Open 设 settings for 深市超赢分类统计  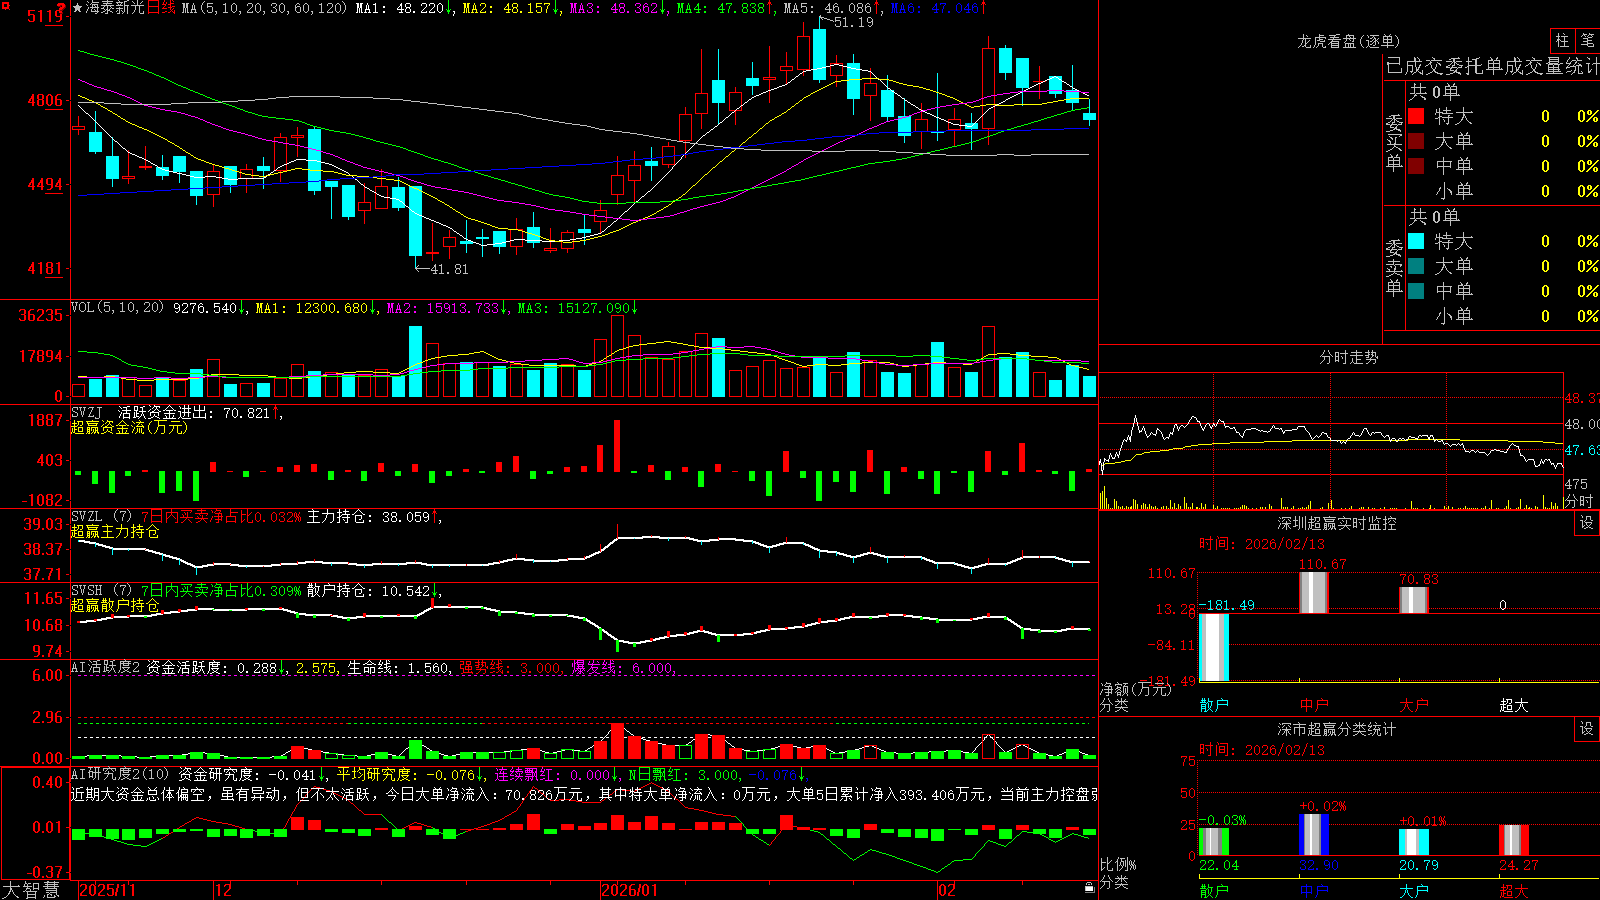click(x=1587, y=729)
